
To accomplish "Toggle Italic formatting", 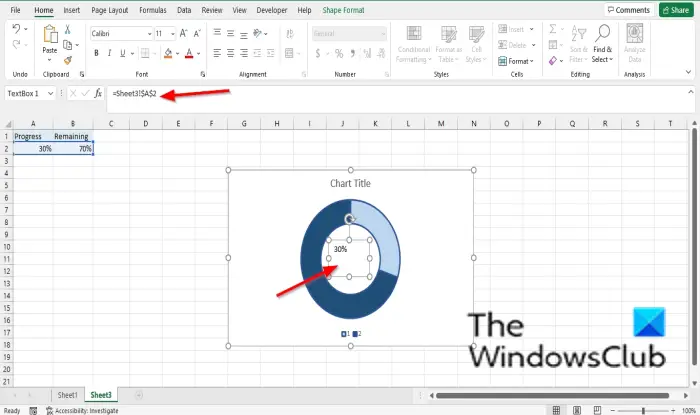I will 109,54.
